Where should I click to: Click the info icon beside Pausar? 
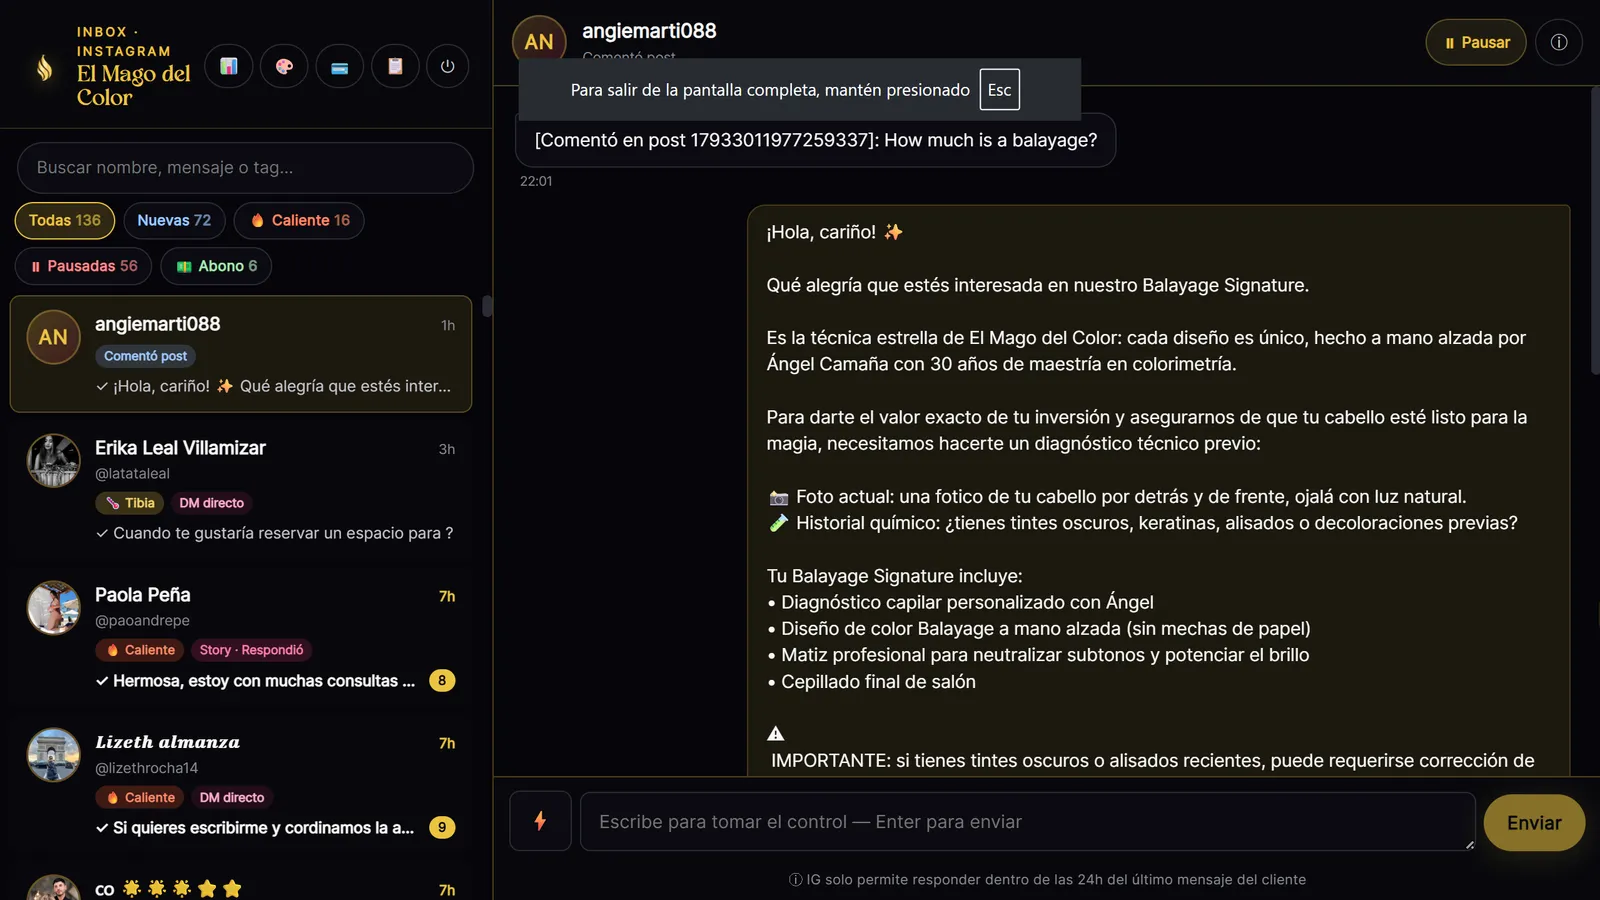[x=1559, y=42]
